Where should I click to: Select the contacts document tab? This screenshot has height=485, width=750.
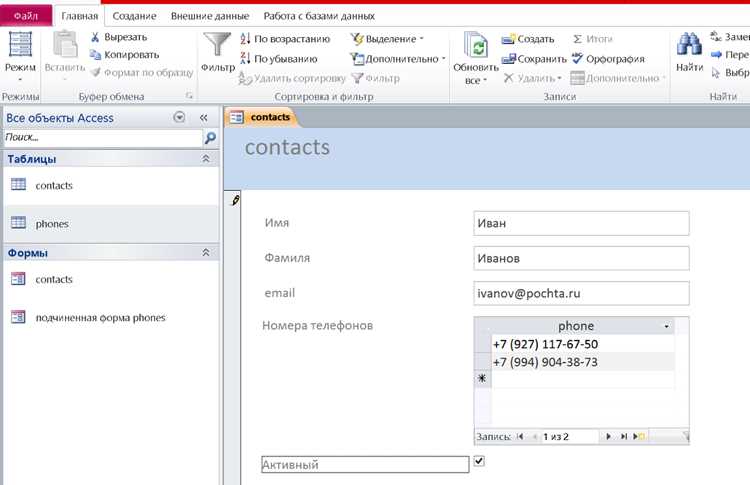261,117
